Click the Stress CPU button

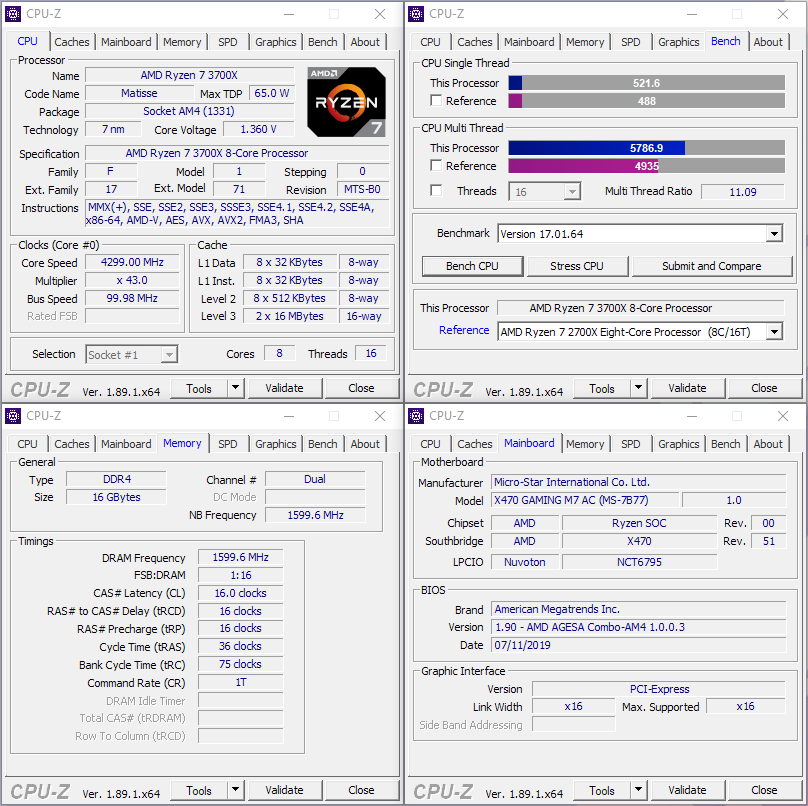point(577,266)
